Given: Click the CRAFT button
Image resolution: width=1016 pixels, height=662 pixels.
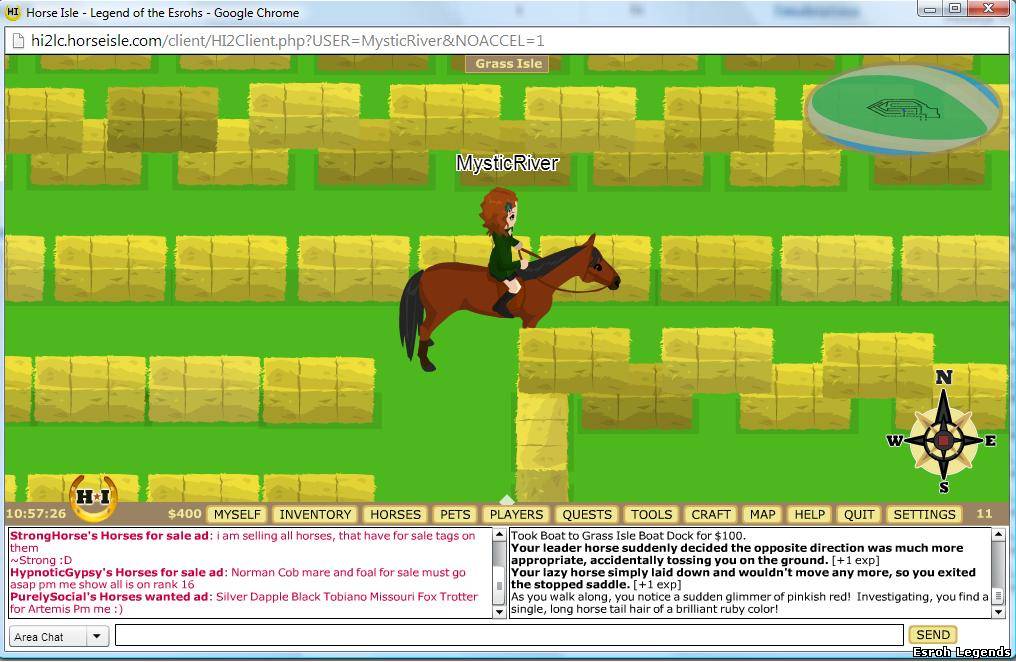Looking at the screenshot, I should [710, 514].
